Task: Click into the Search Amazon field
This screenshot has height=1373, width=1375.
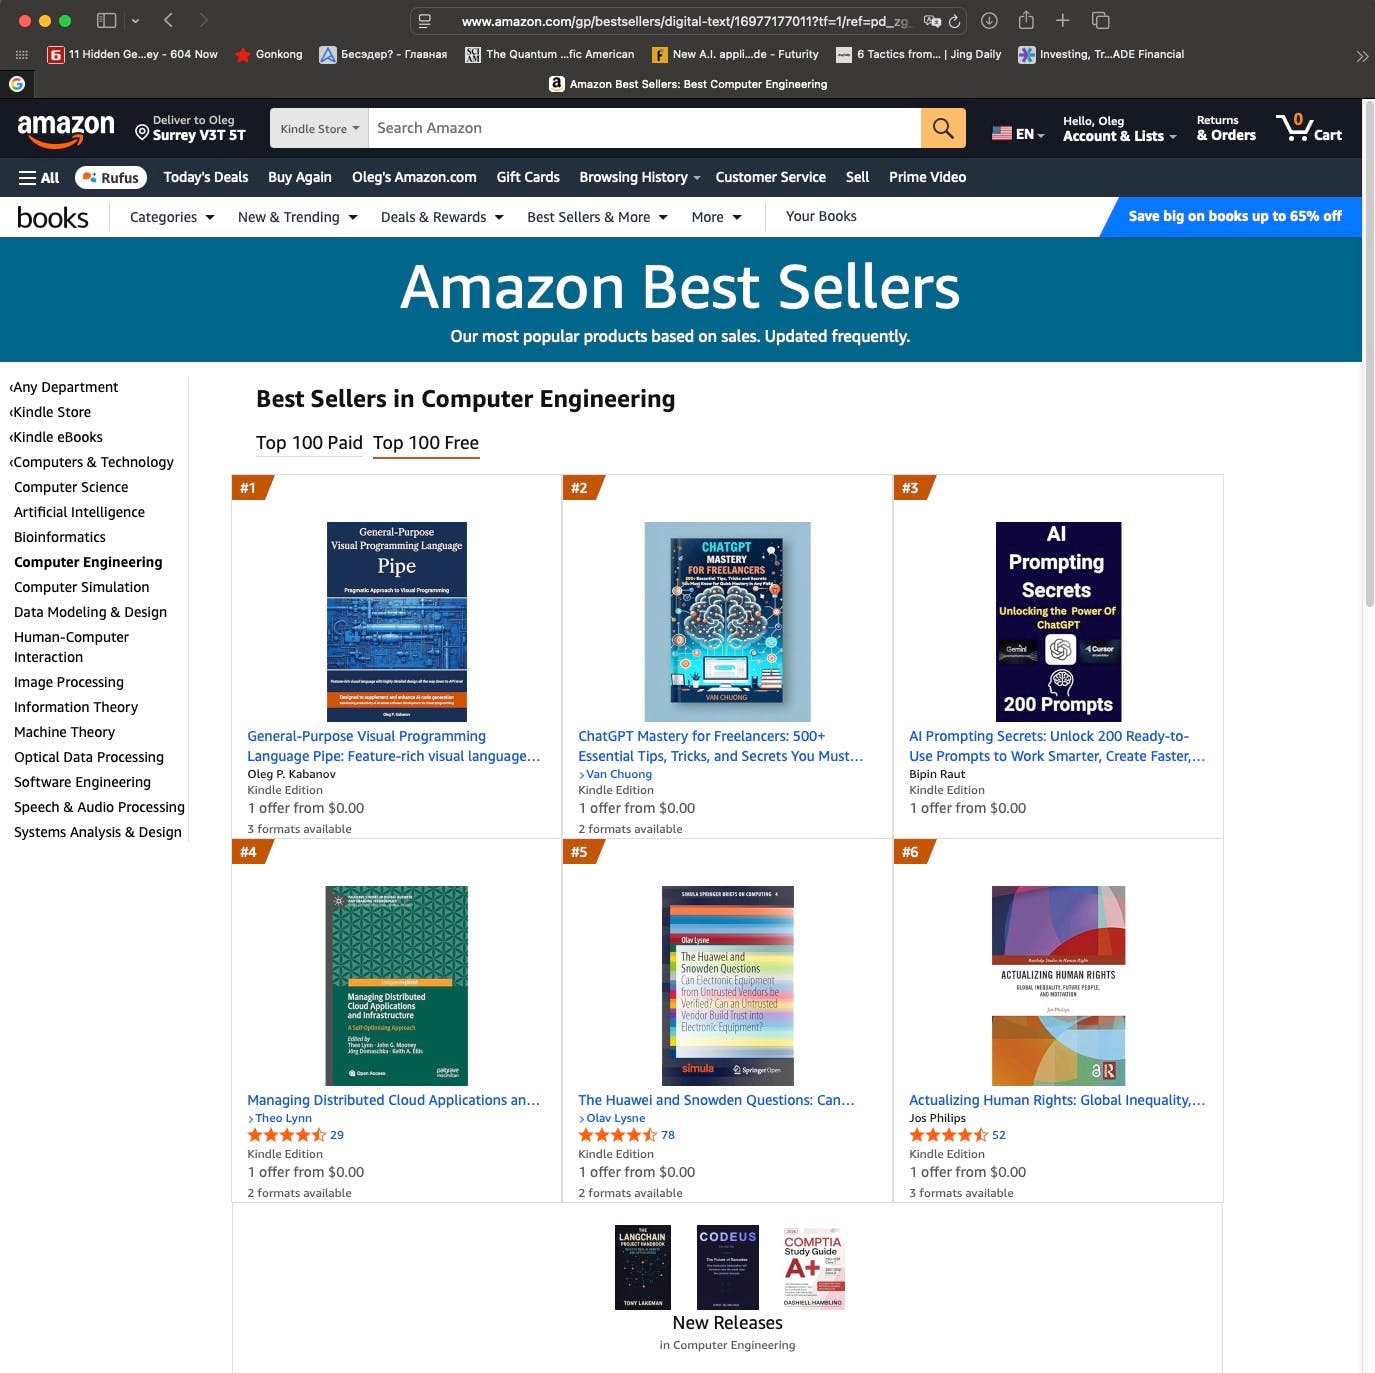Action: pyautogui.click(x=644, y=128)
